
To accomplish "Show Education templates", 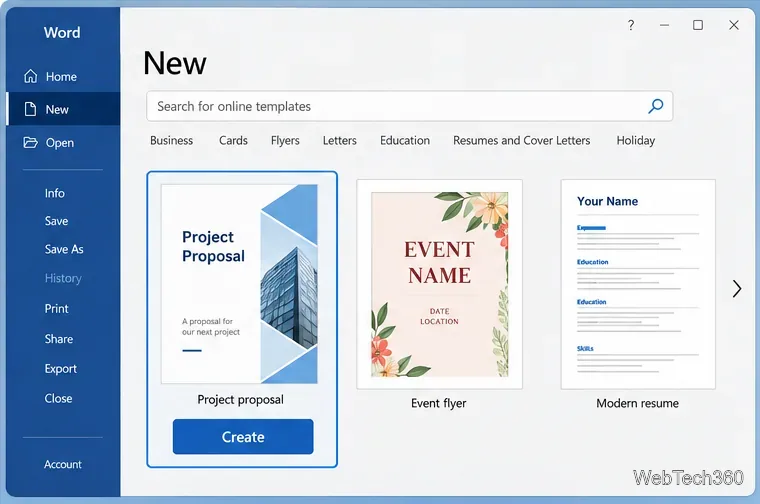I will tap(405, 141).
